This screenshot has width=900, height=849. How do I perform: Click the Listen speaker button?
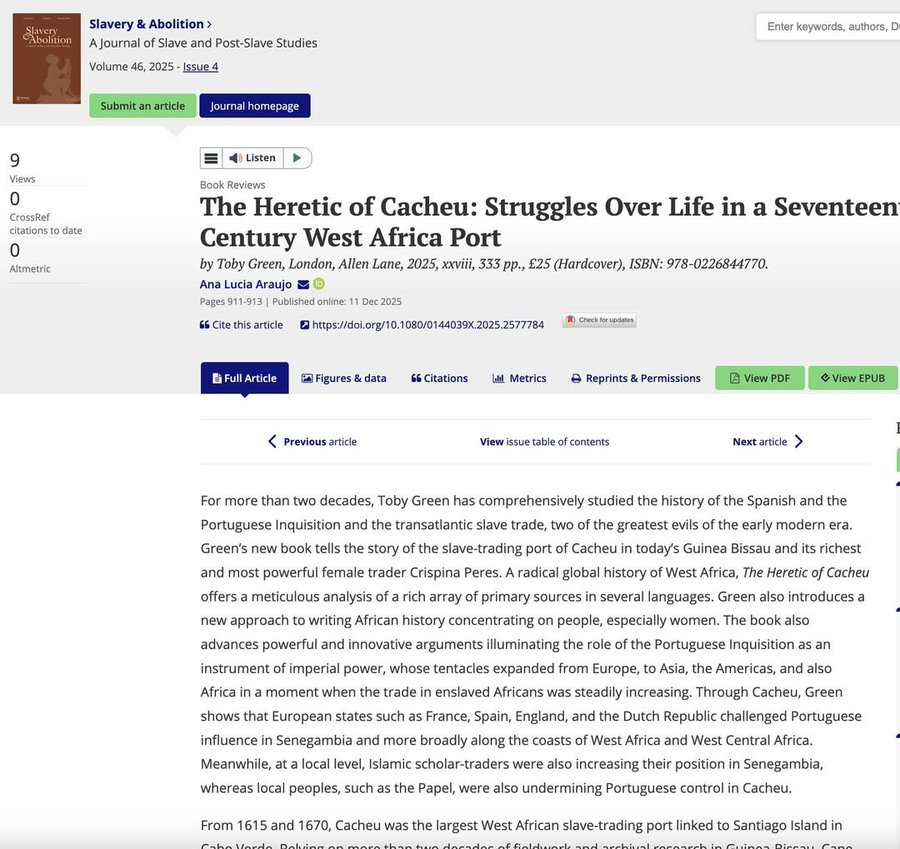(x=252, y=158)
